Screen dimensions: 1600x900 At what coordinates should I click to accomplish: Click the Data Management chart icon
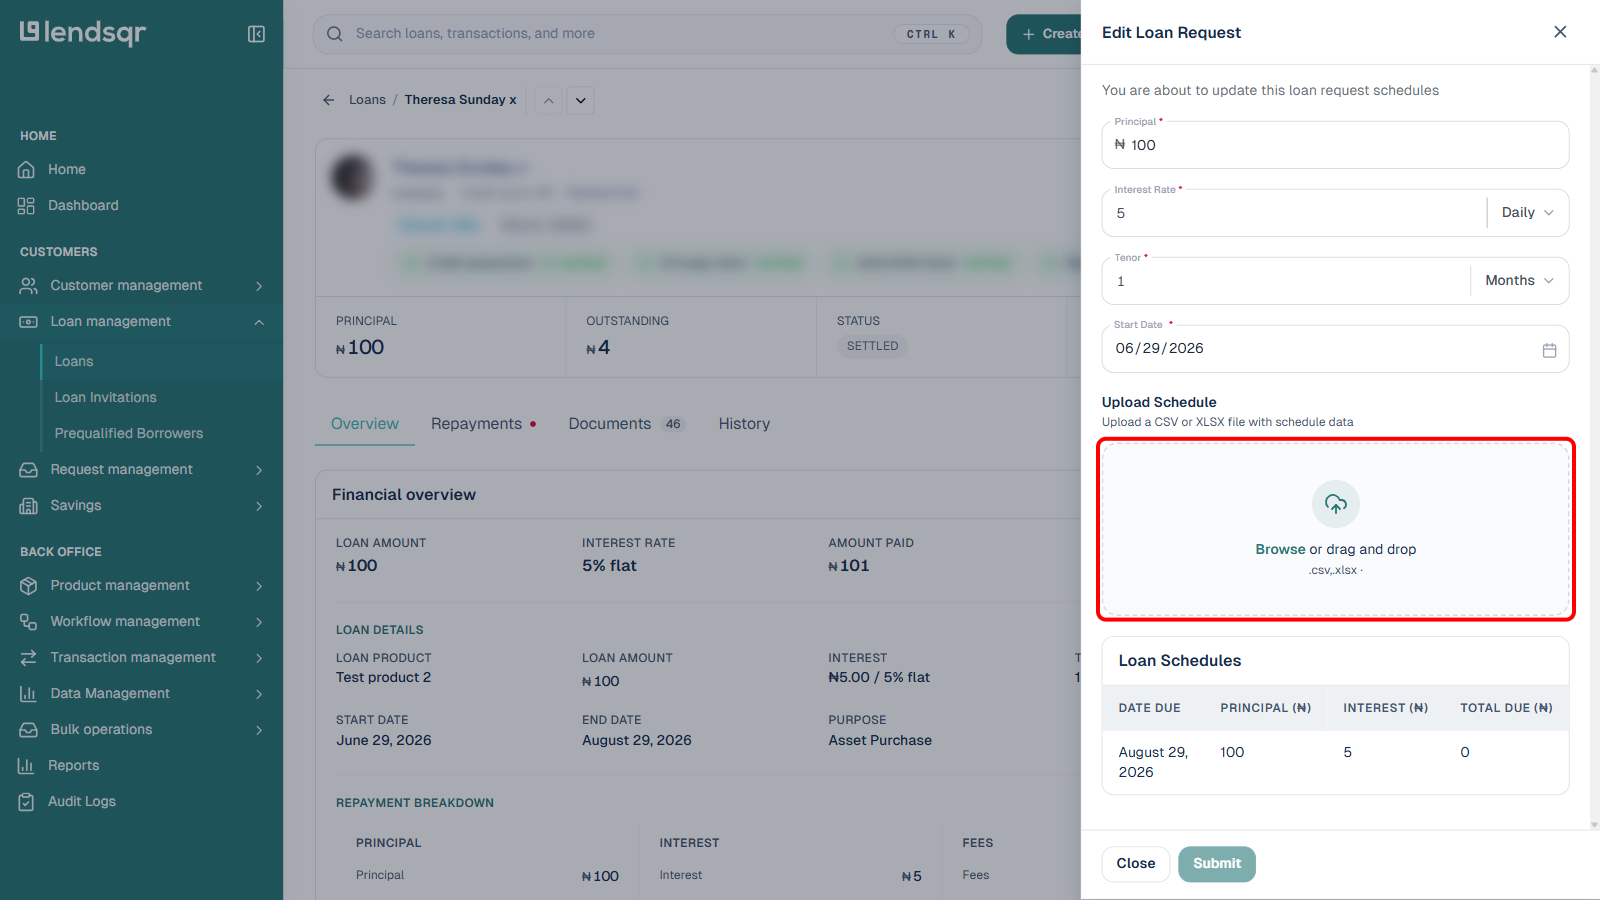coord(29,694)
